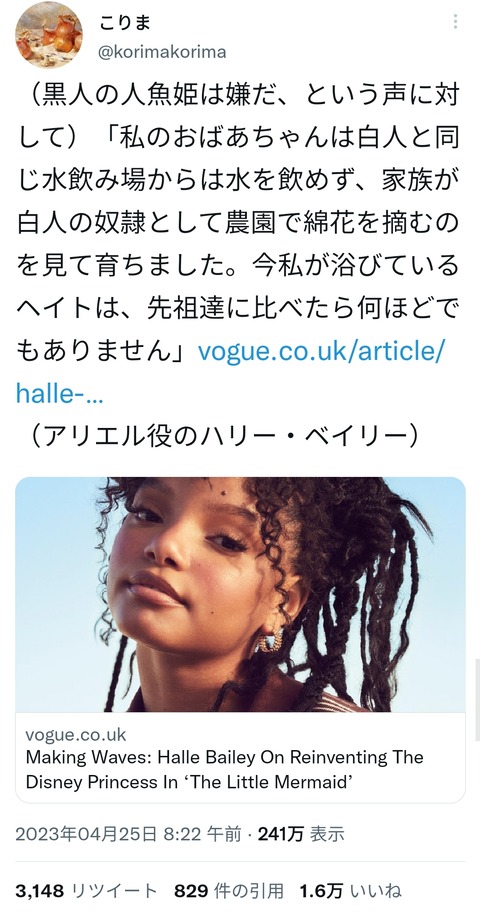
Task: Click the アリエル役のハリー・ベイリー caption line
Action: (x=224, y=436)
